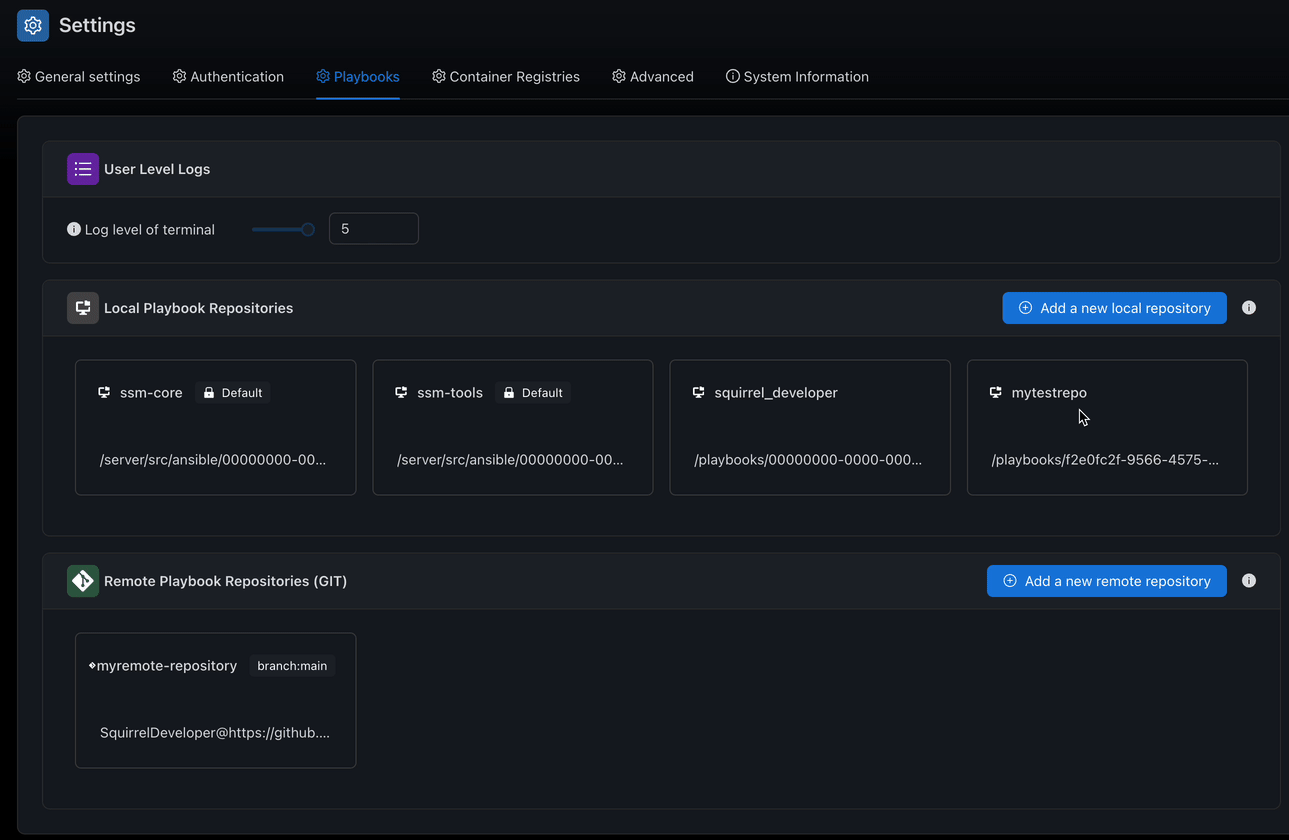Click info icon beside Add a new local repository
1289x840 pixels.
[1249, 308]
